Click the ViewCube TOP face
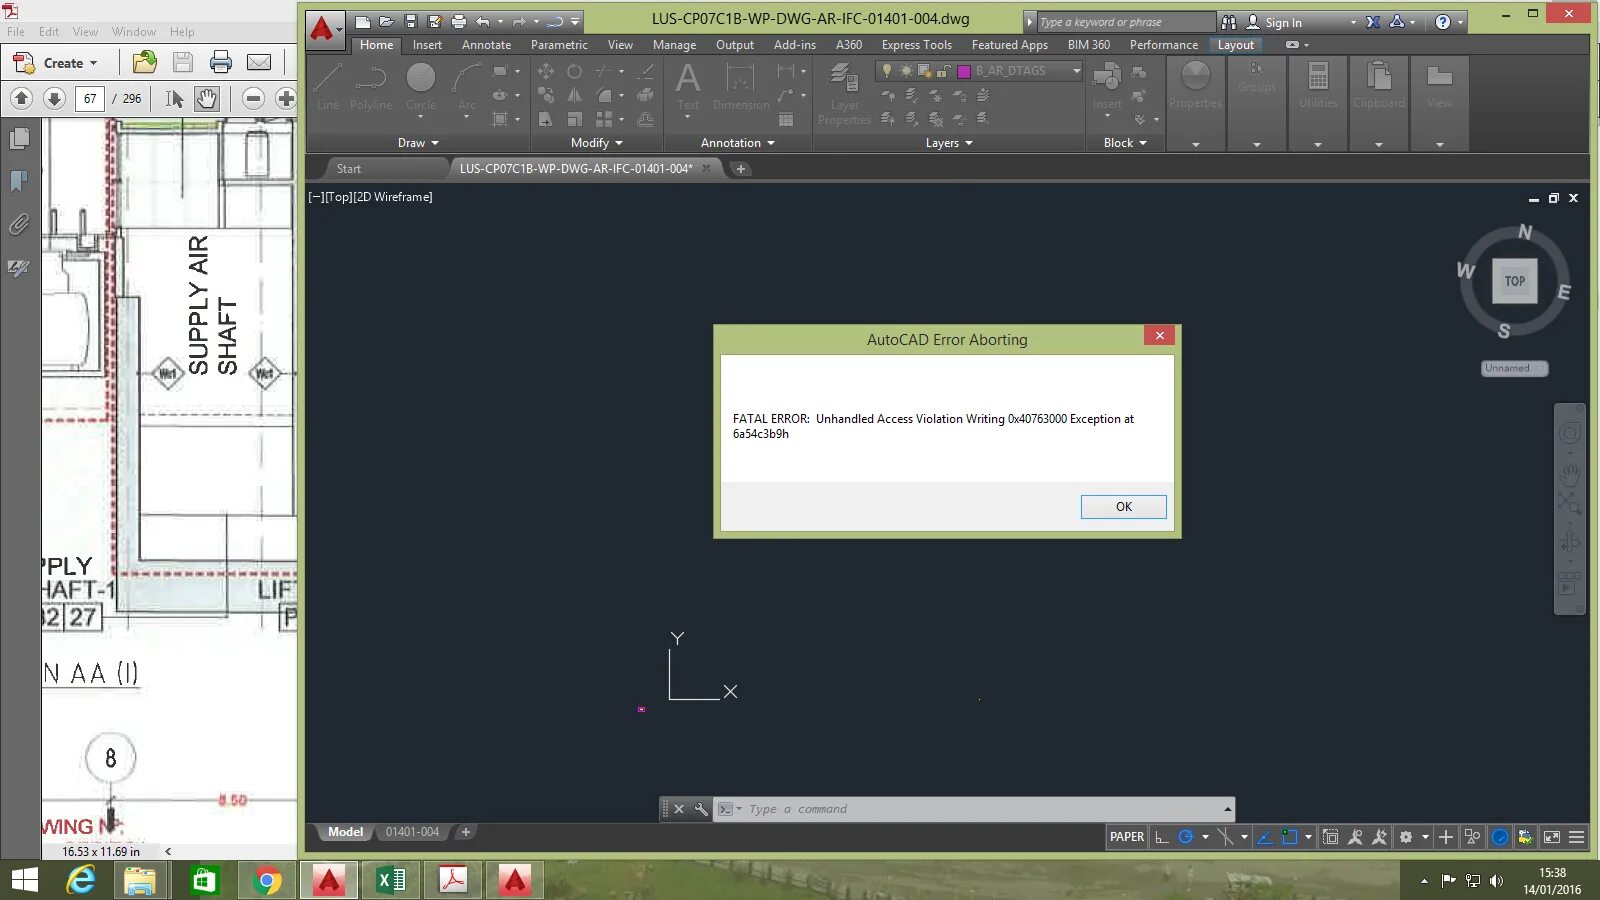 pos(1515,281)
